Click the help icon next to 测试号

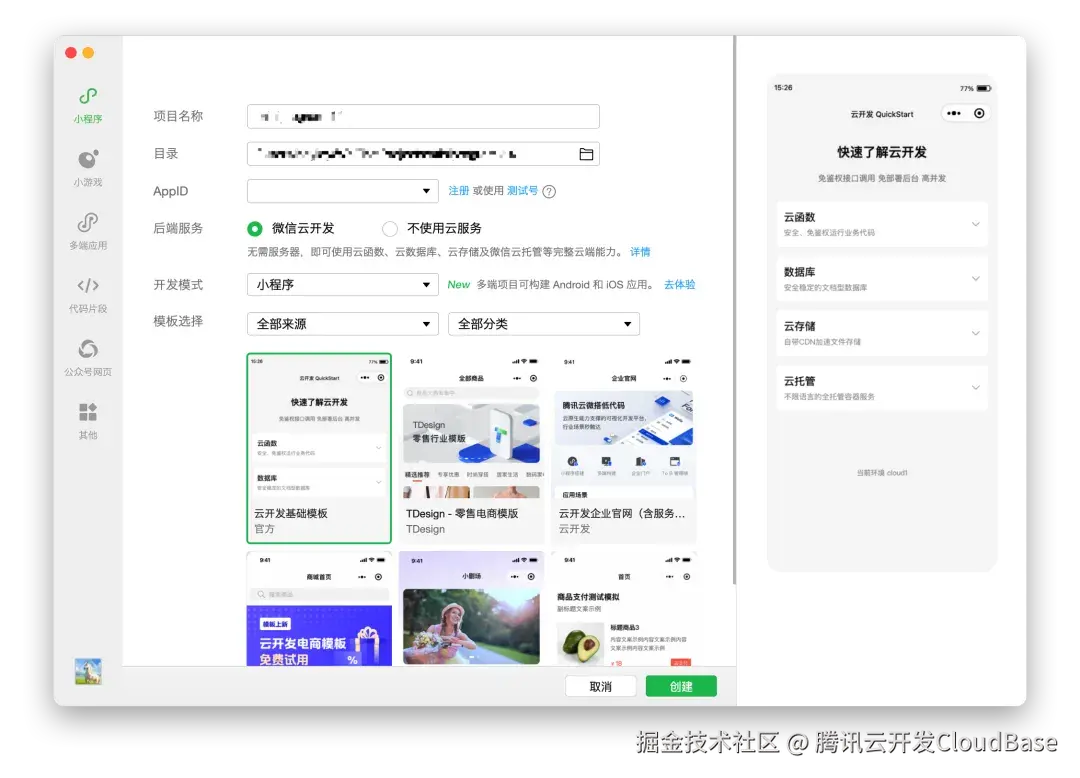(x=548, y=190)
